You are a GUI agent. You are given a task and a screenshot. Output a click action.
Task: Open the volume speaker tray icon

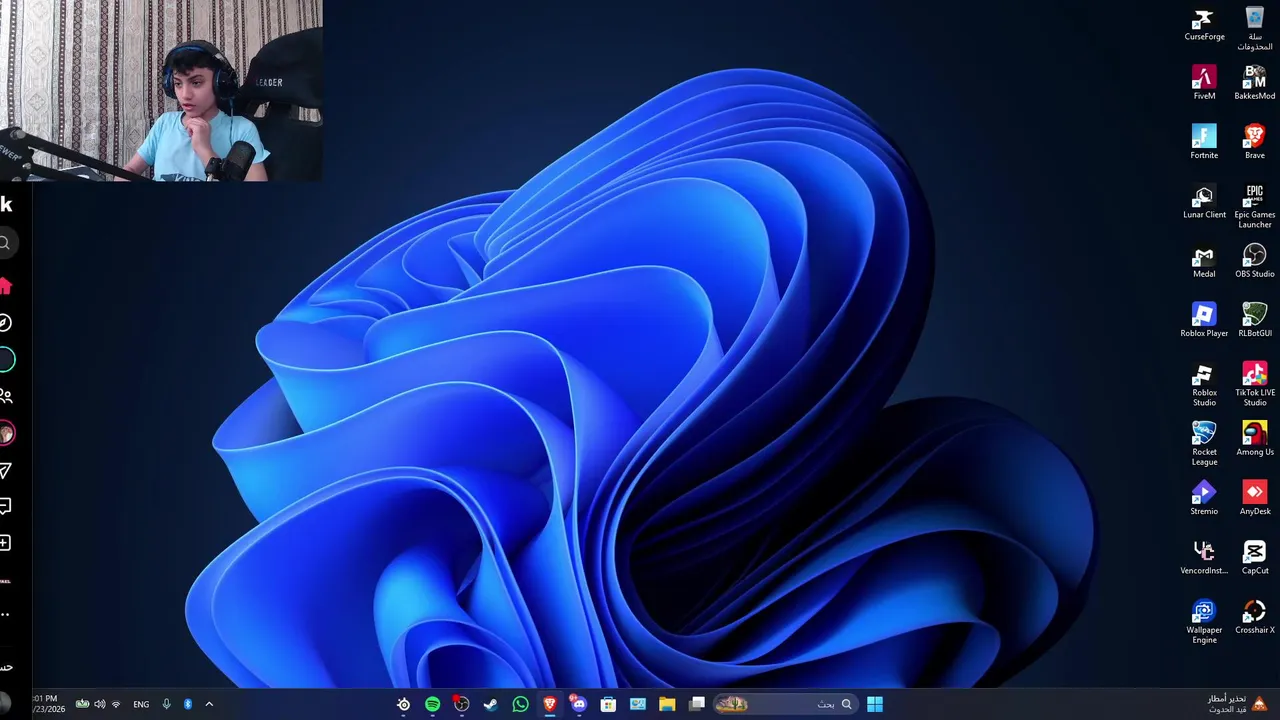click(x=99, y=704)
